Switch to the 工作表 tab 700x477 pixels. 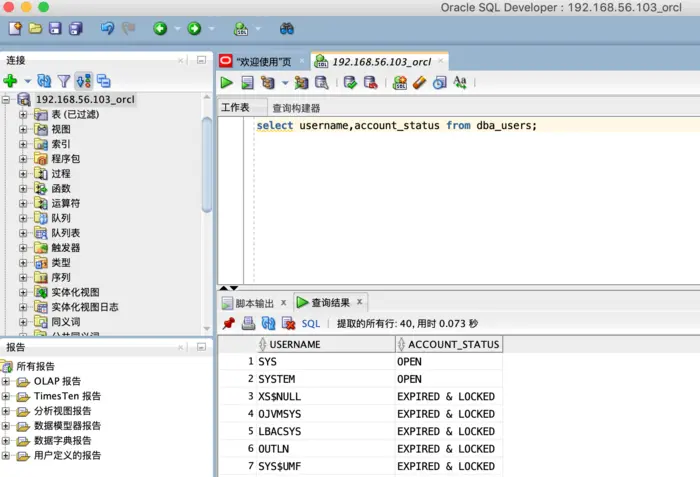235,108
